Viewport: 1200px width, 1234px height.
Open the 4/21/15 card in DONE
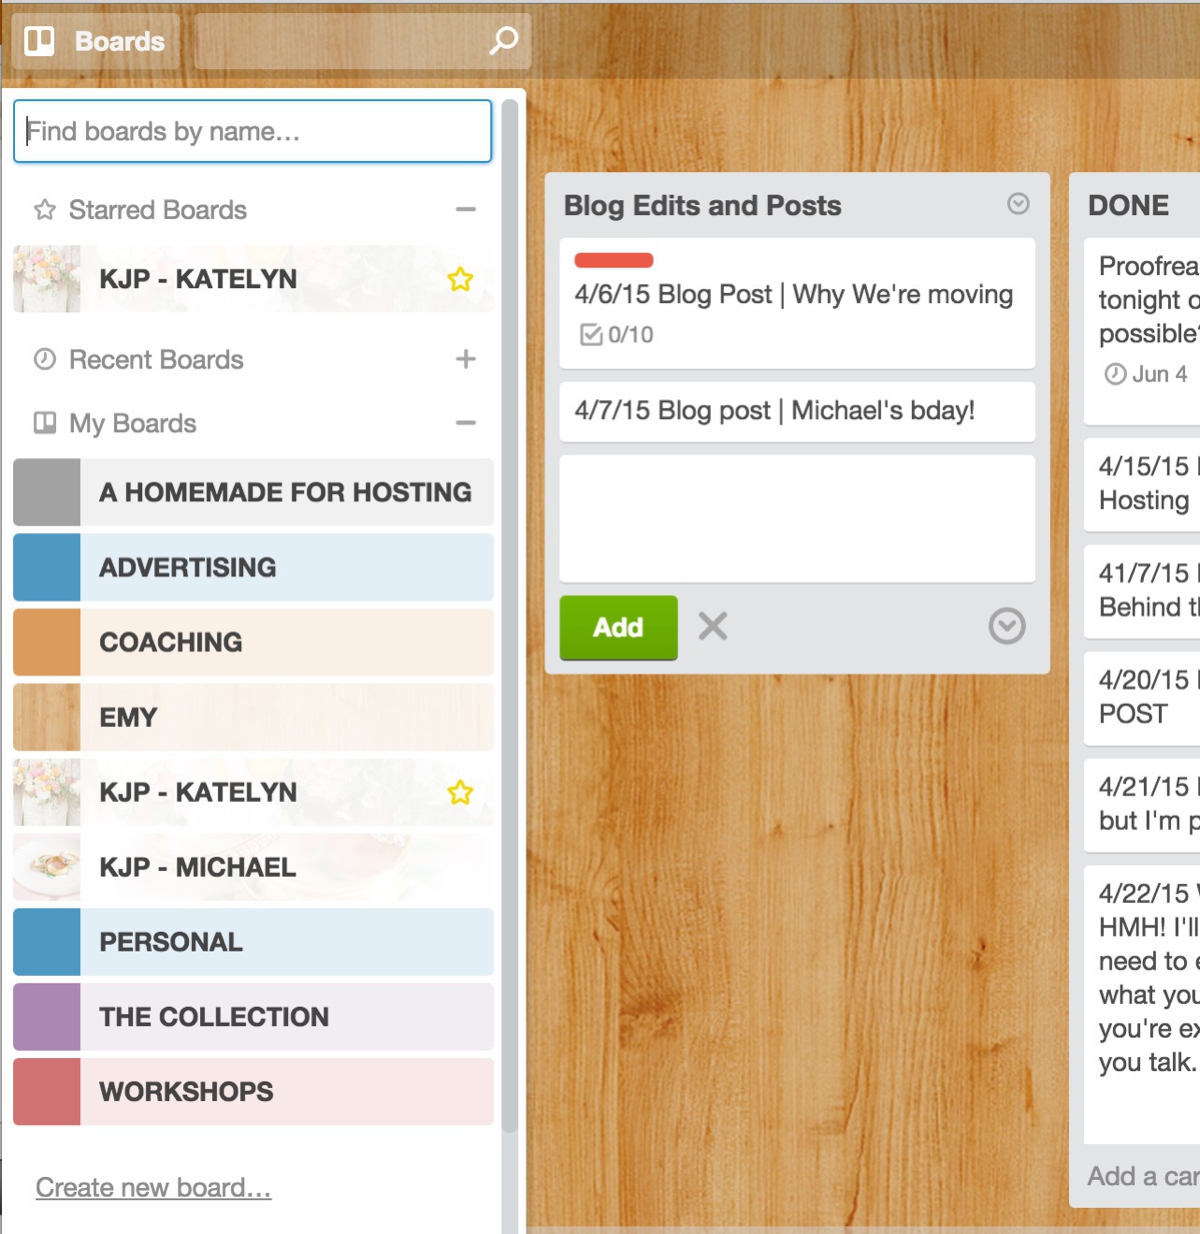1142,805
